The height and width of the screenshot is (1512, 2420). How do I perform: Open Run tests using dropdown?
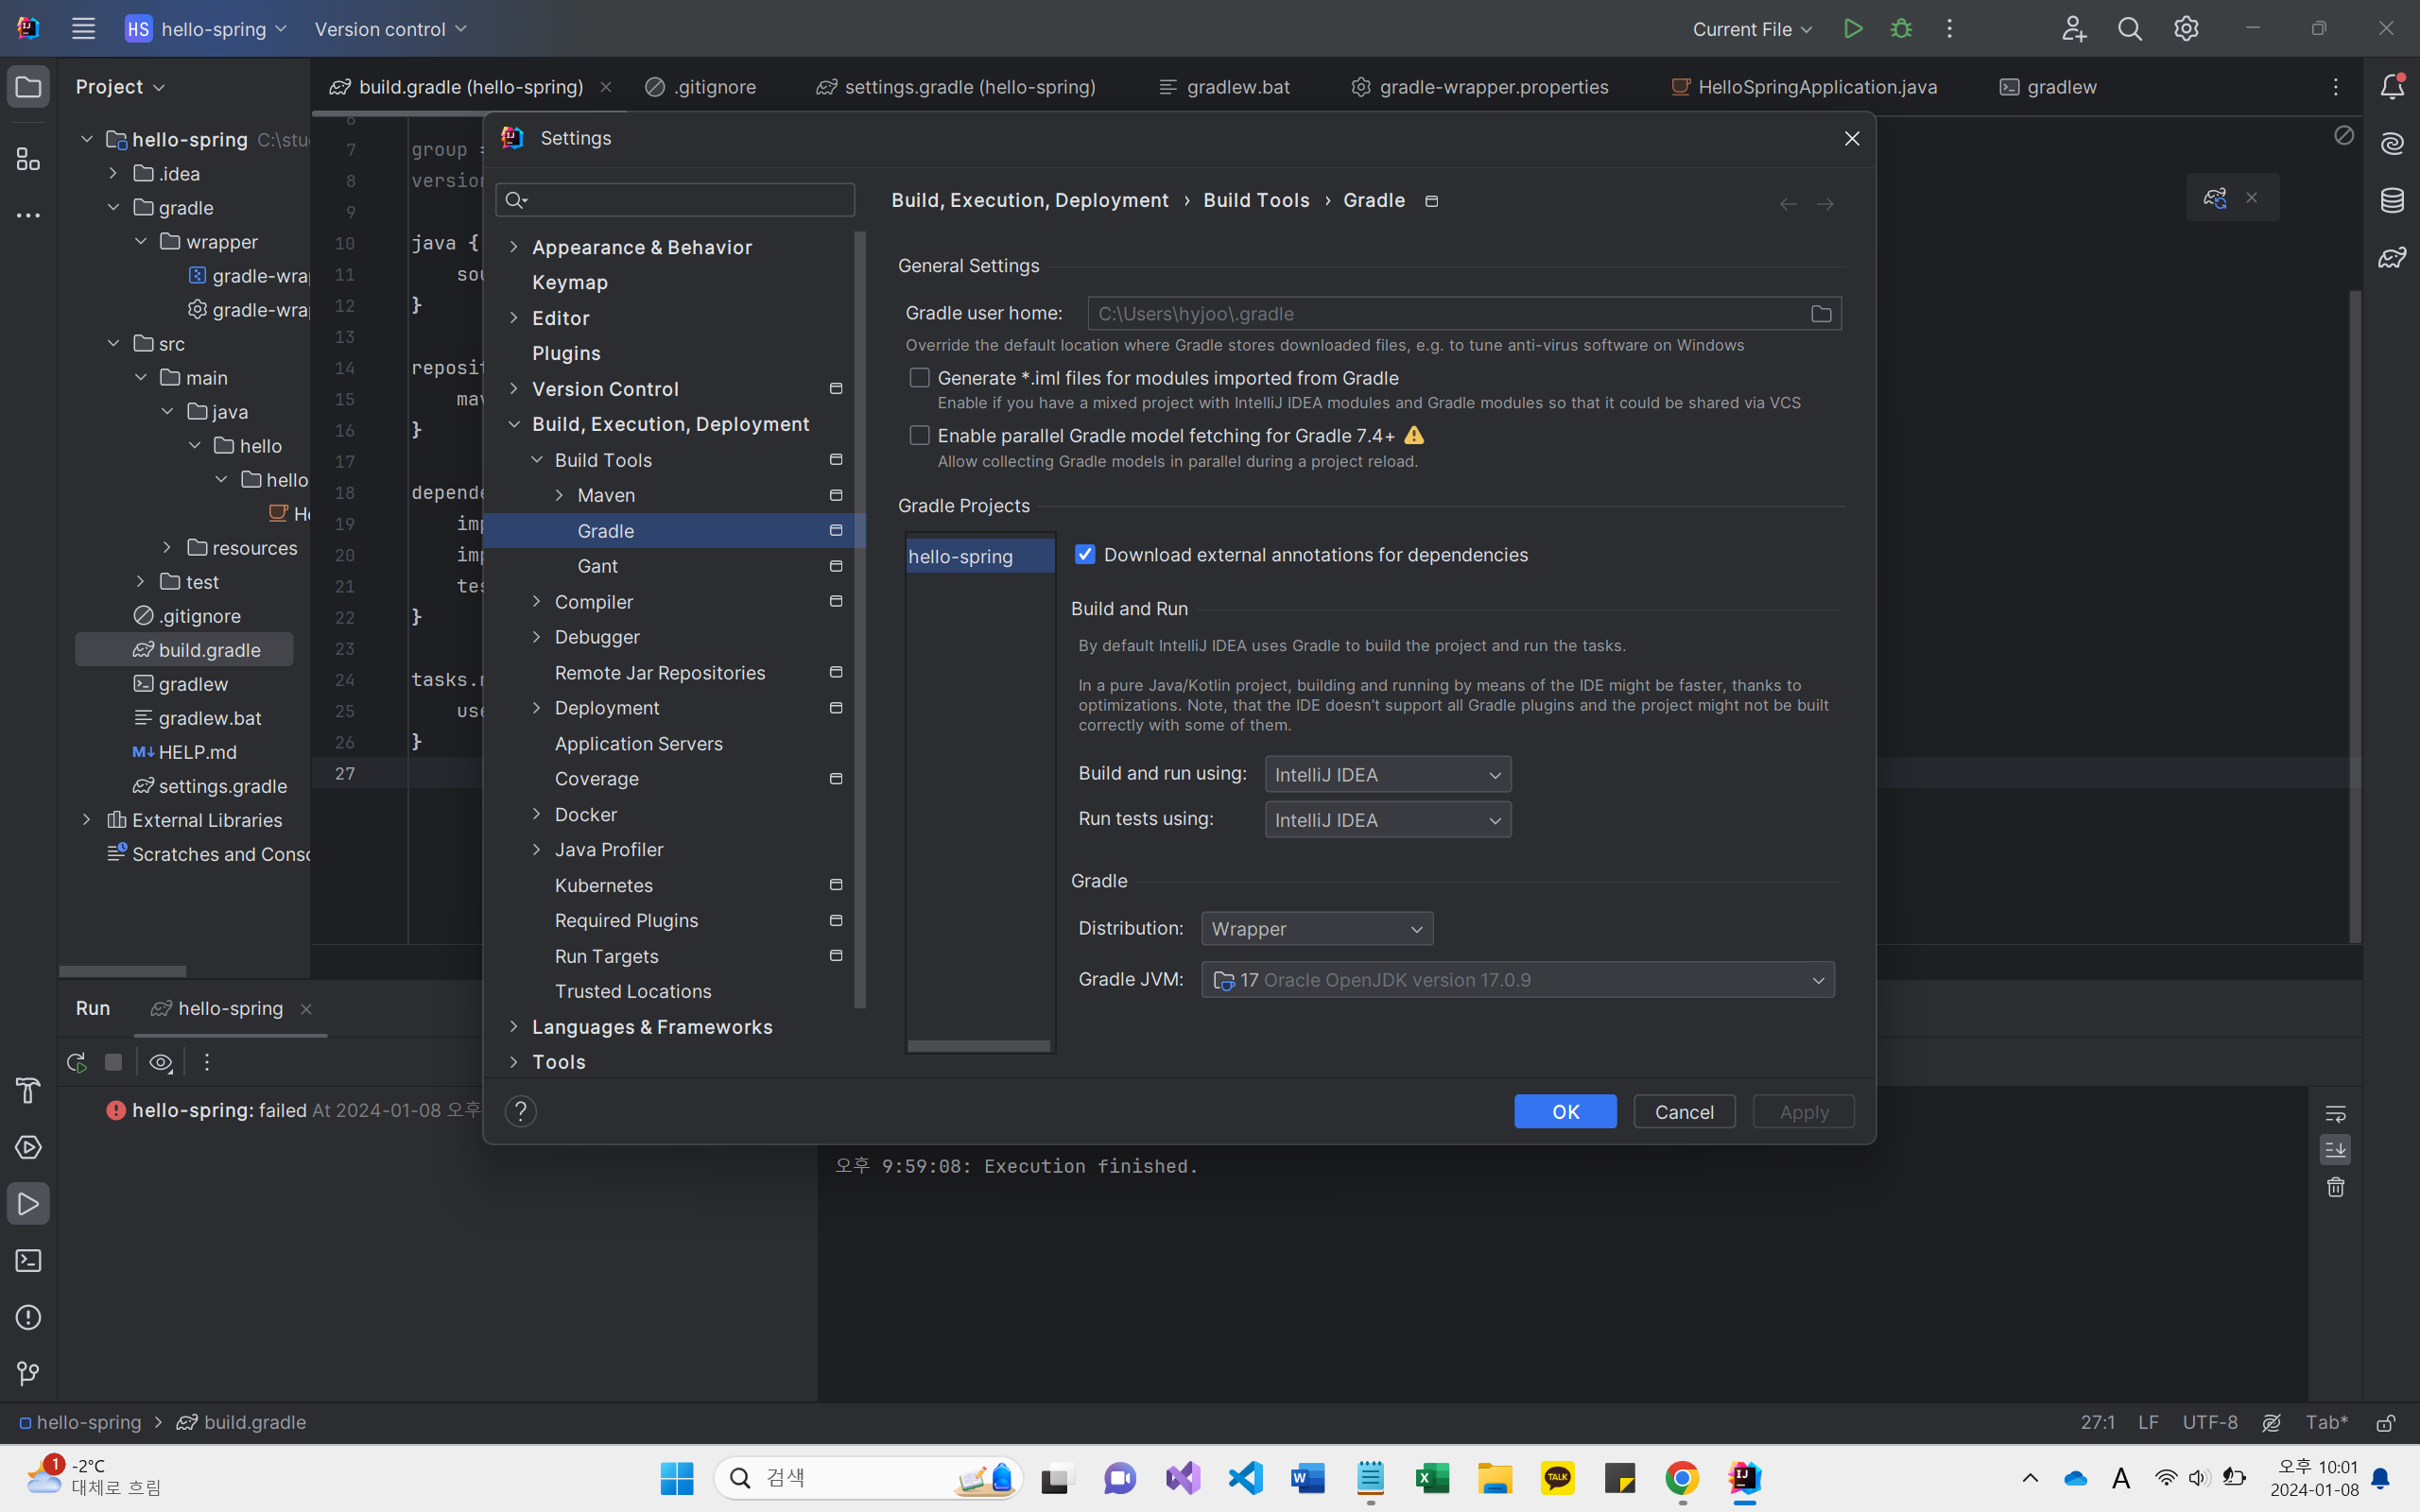pos(1388,820)
